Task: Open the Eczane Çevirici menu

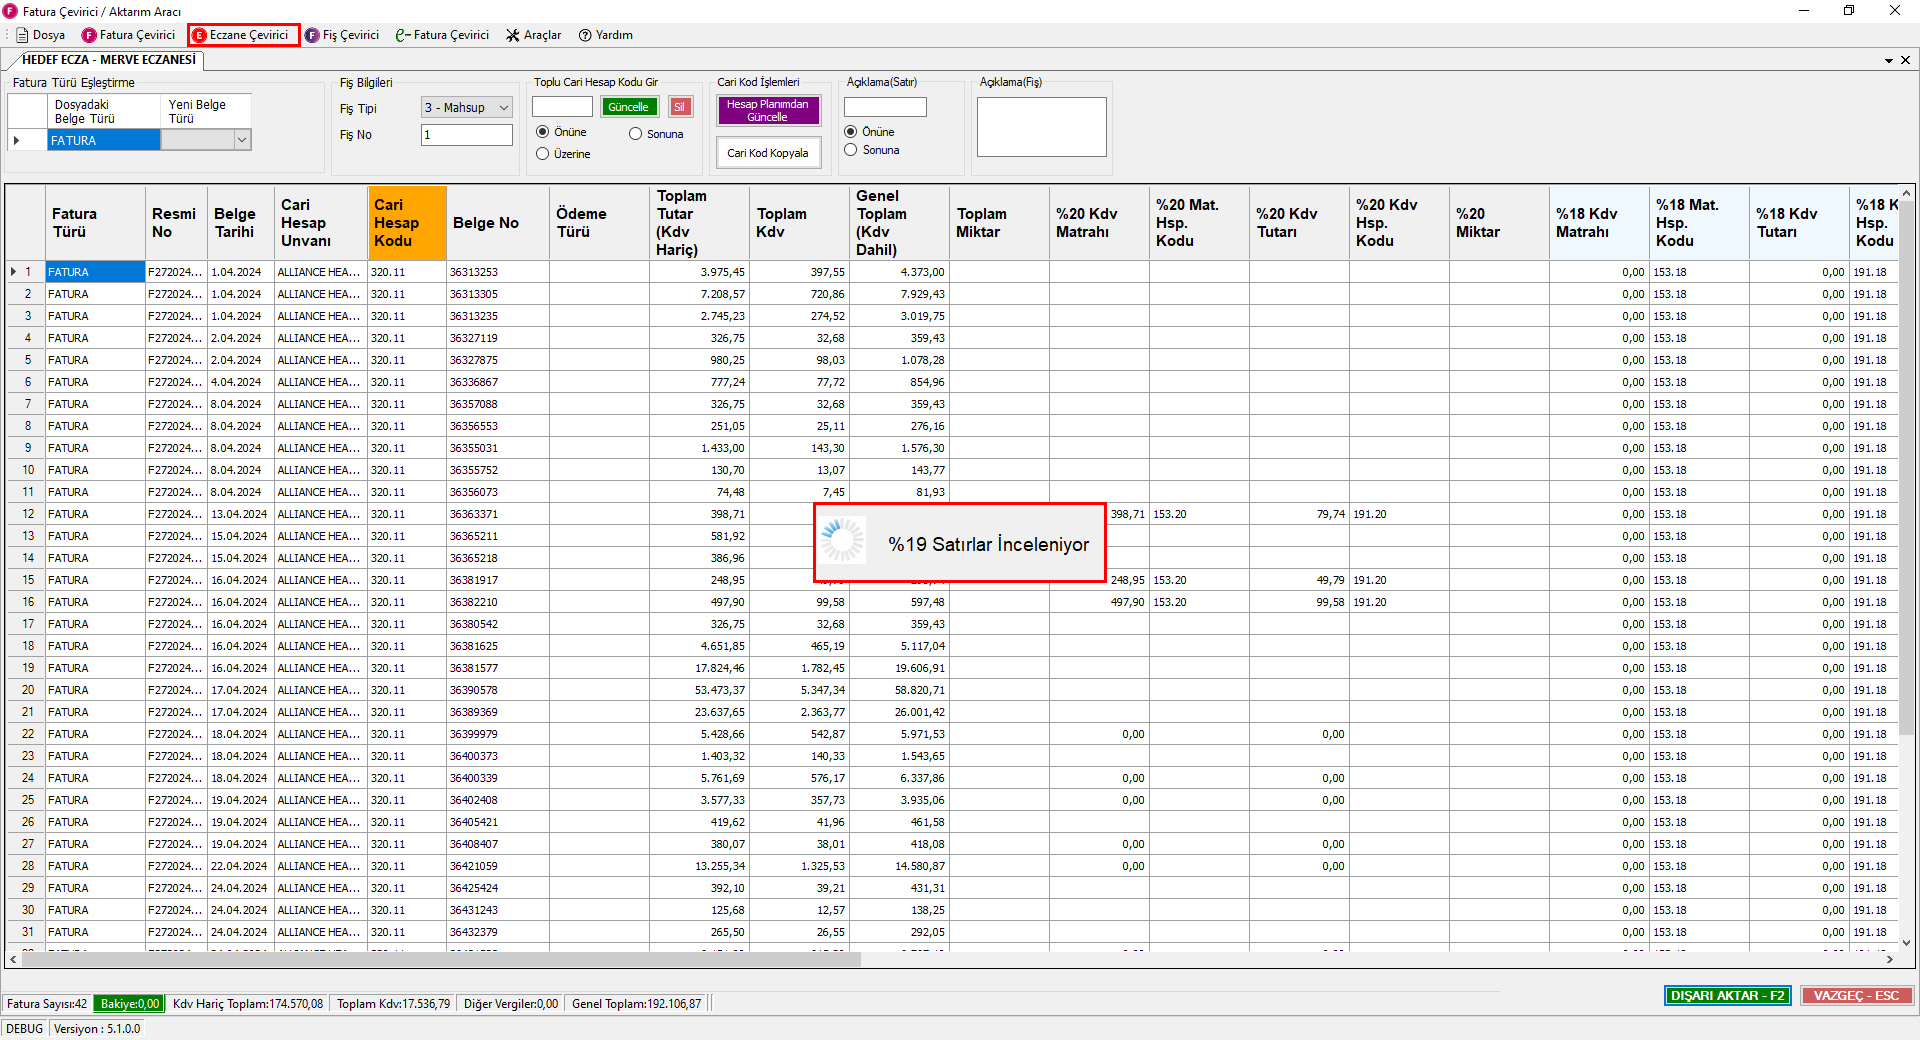Action: click(x=243, y=35)
